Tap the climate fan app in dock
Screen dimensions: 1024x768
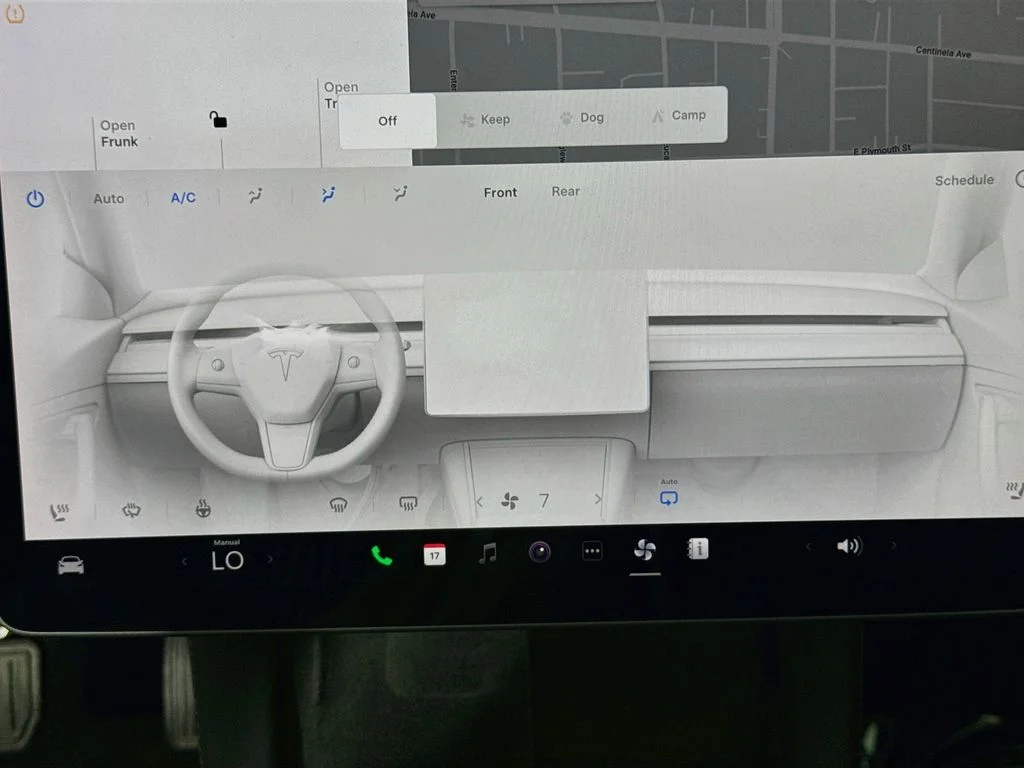click(645, 550)
